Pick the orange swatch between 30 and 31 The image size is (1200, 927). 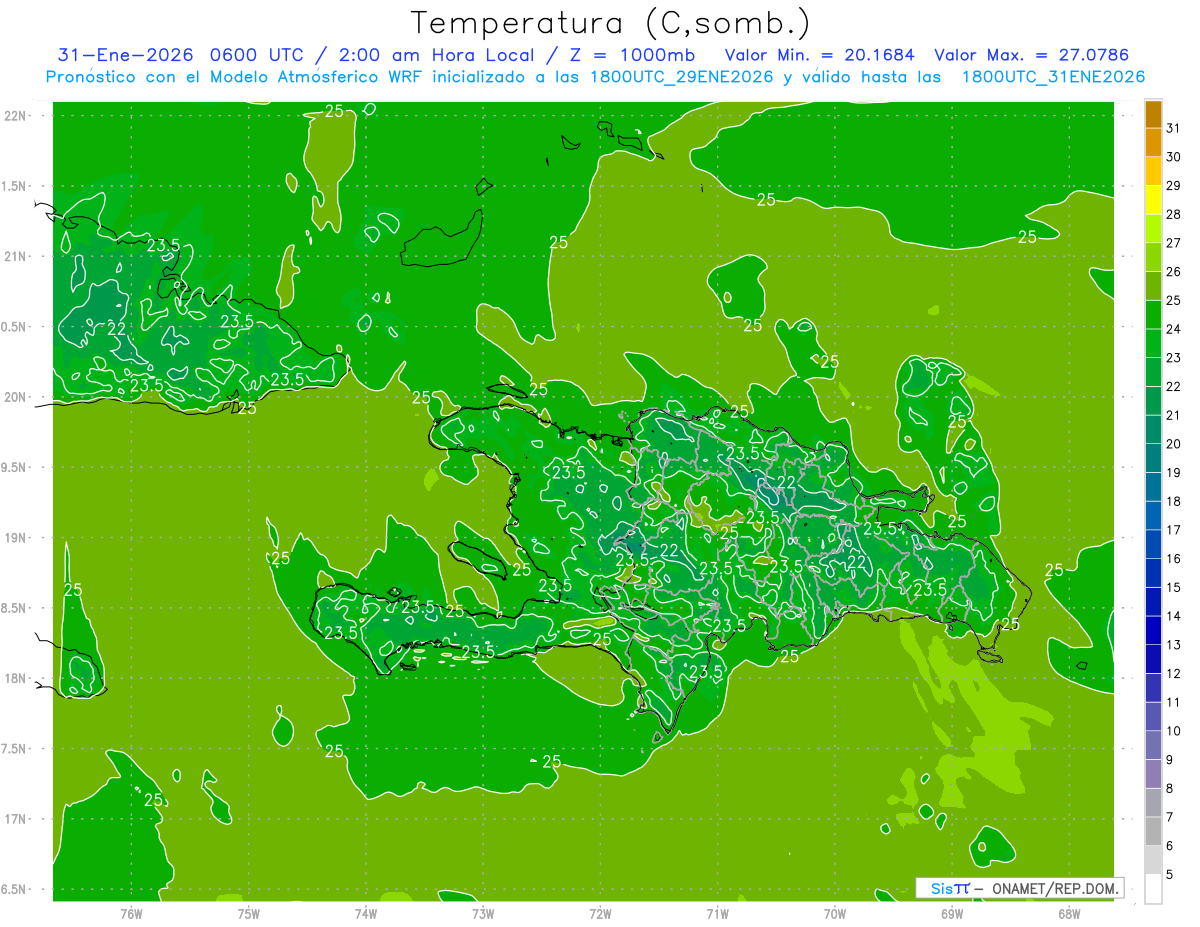[x=1153, y=142]
